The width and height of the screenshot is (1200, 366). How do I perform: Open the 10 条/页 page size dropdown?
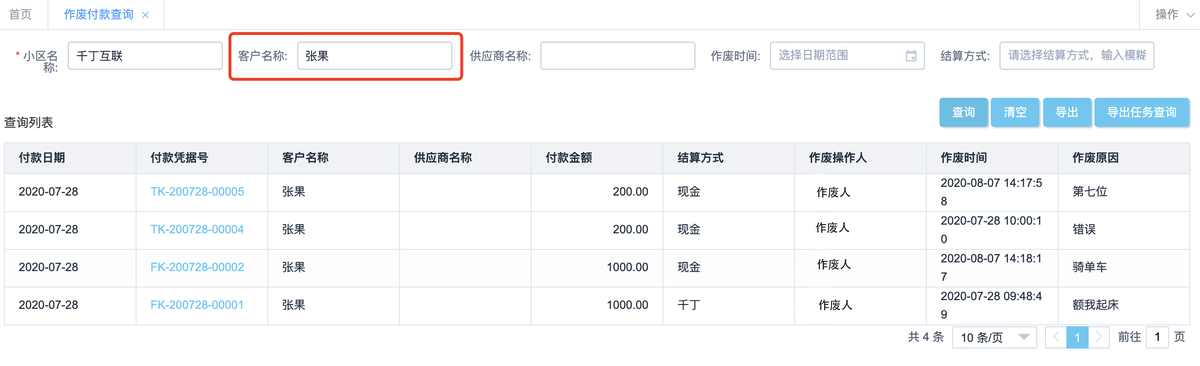[995, 338]
